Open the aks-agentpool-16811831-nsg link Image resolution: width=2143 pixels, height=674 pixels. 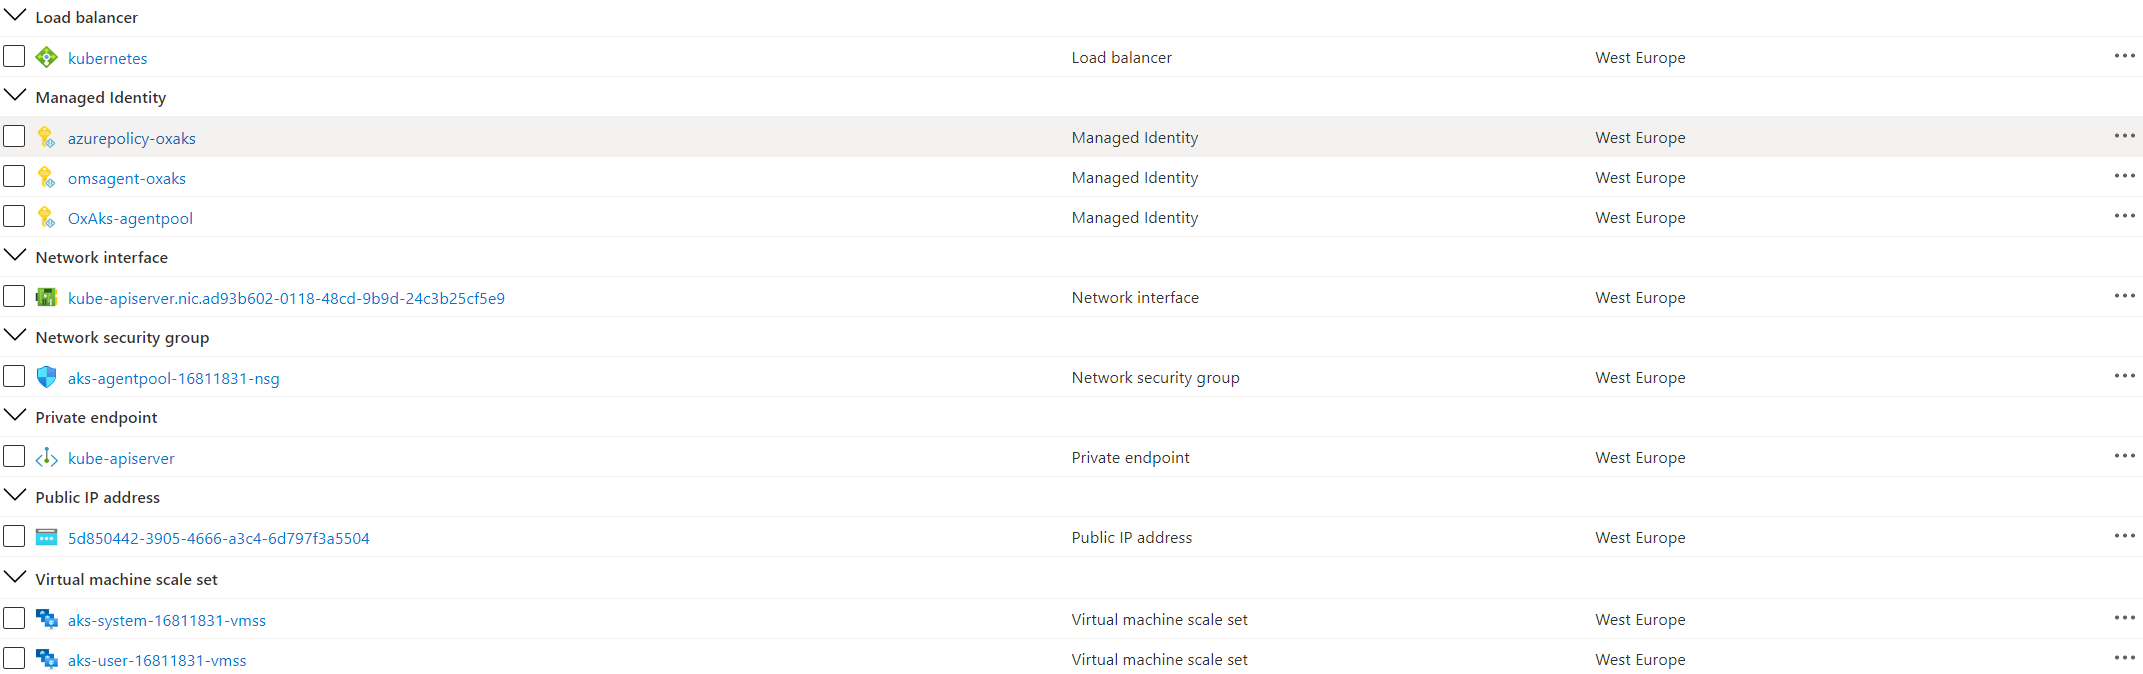point(173,378)
